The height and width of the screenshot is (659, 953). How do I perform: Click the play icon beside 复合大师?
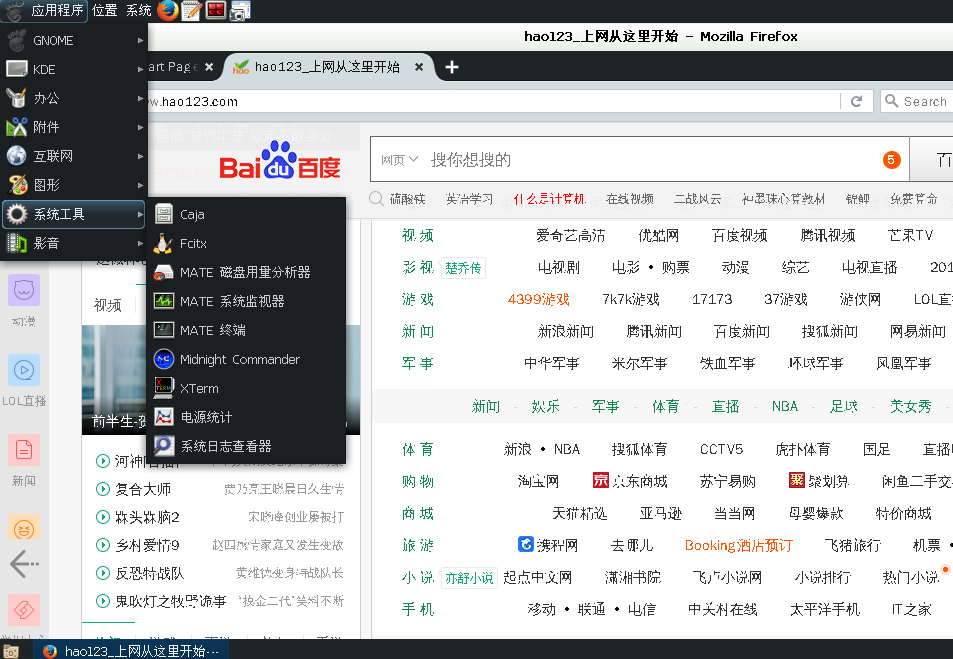click(x=103, y=489)
